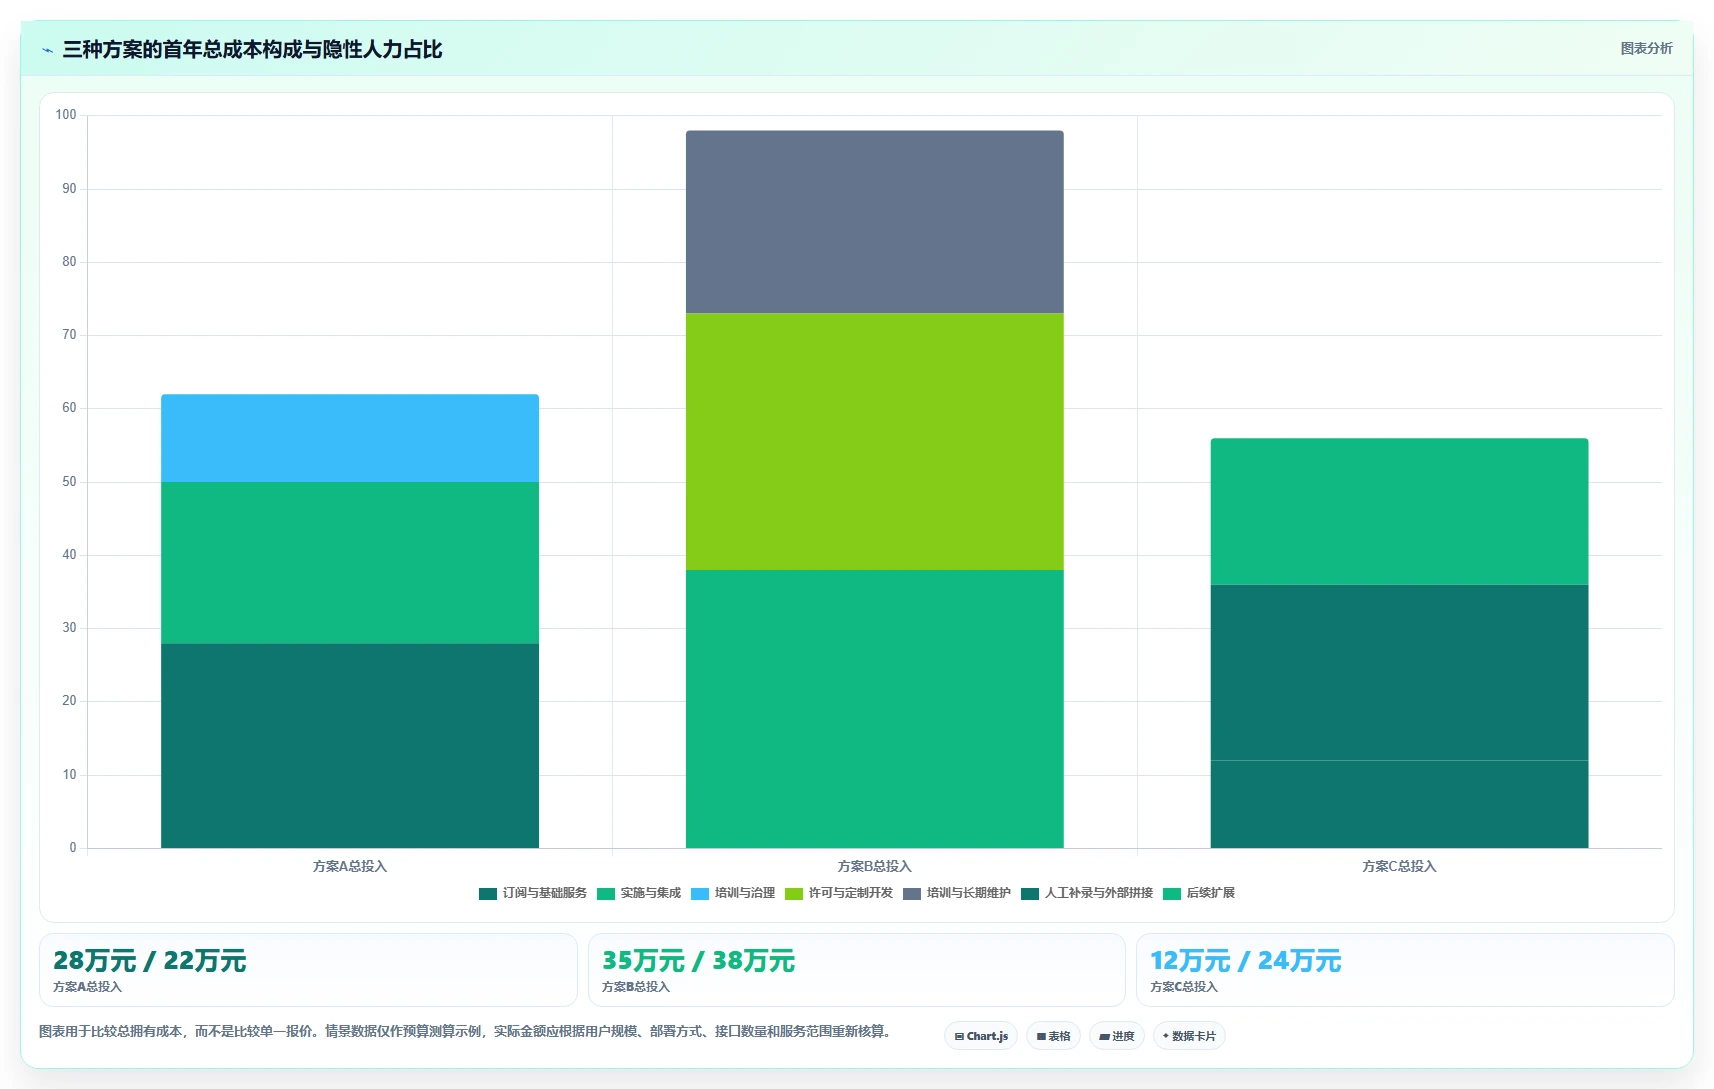Screen dimensions: 1714x1089
Task: Toggle the 许可与定制开发 legend item
Action: (839, 893)
